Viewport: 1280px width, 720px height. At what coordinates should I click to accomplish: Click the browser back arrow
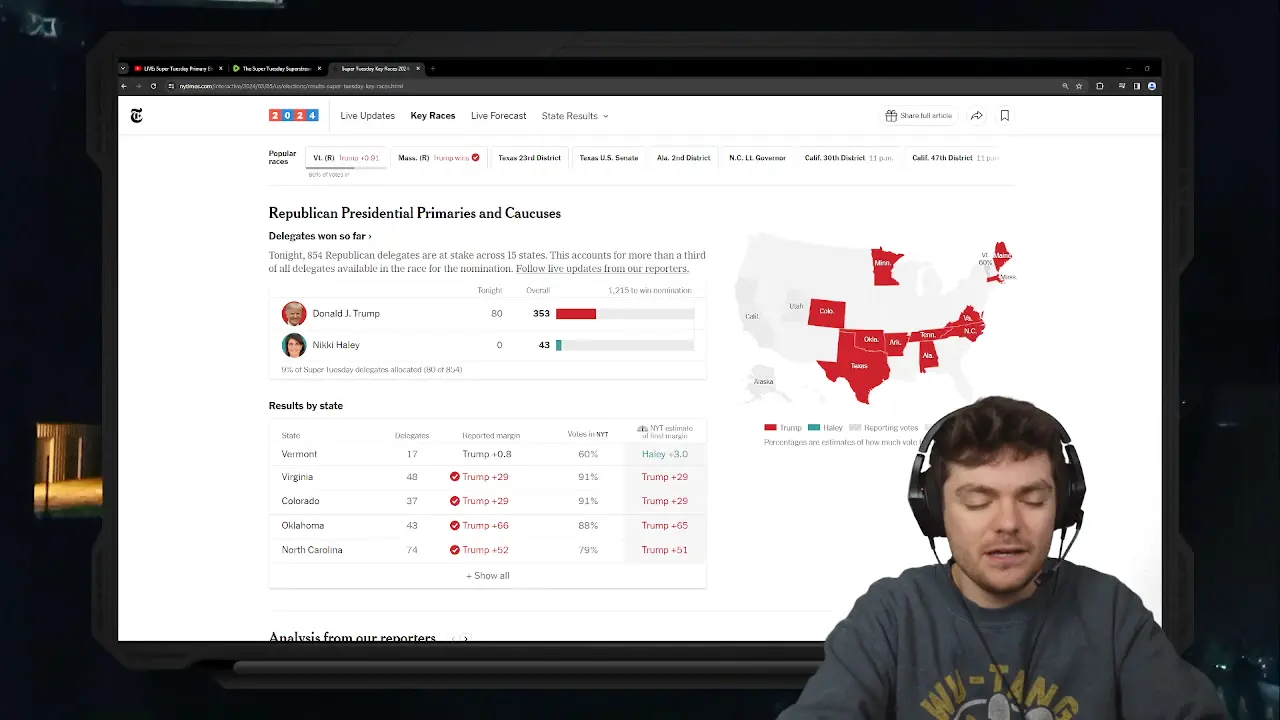pyautogui.click(x=124, y=86)
